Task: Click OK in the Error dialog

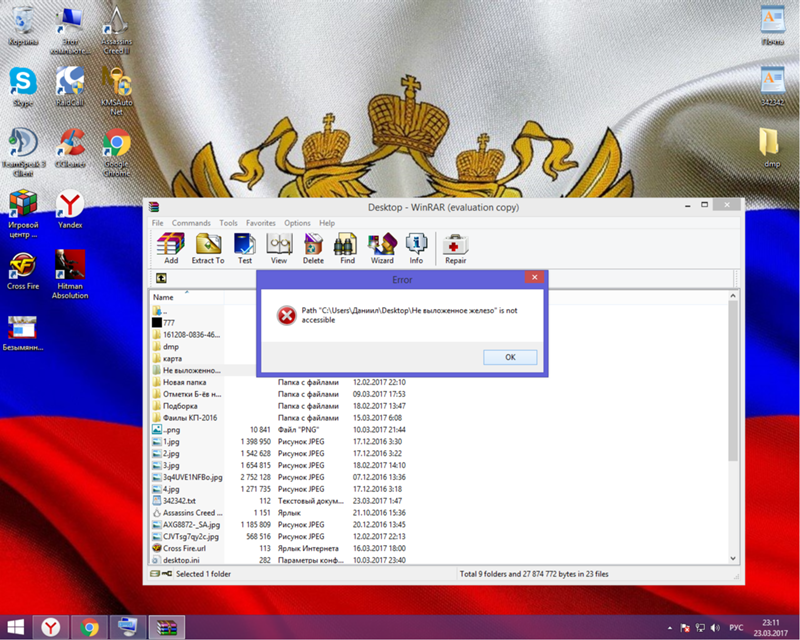Action: [x=510, y=357]
